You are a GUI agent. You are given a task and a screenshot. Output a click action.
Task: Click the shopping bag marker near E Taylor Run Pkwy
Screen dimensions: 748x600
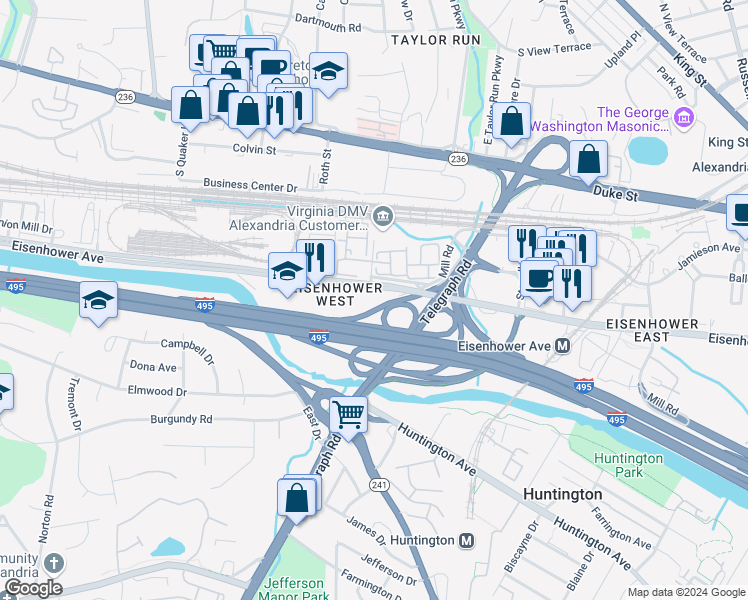pyautogui.click(x=512, y=122)
